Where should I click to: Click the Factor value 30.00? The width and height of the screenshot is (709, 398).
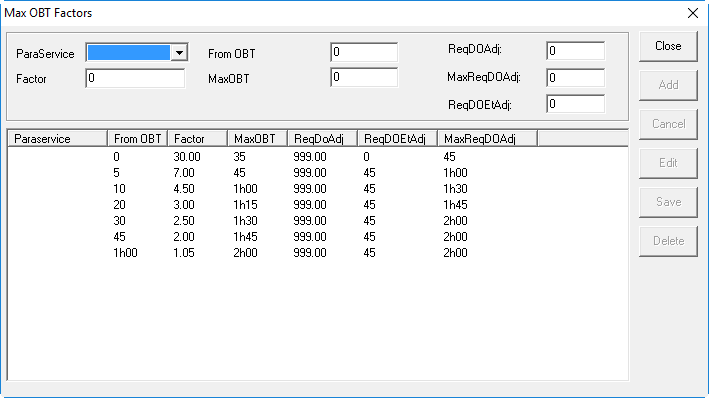coord(187,157)
